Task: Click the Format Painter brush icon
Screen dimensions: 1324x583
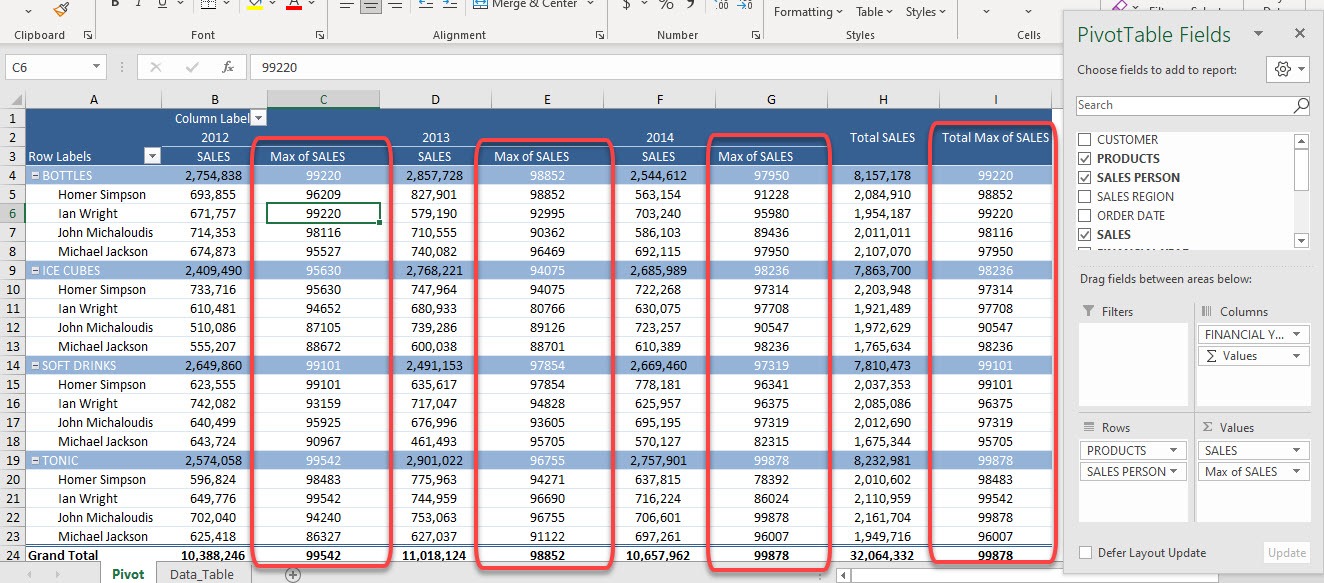Action: click(61, 8)
